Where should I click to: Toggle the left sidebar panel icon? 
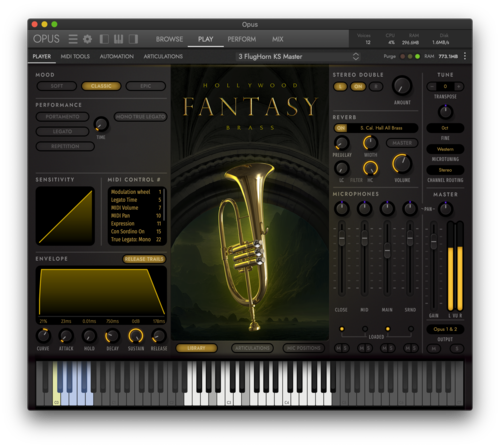point(104,39)
